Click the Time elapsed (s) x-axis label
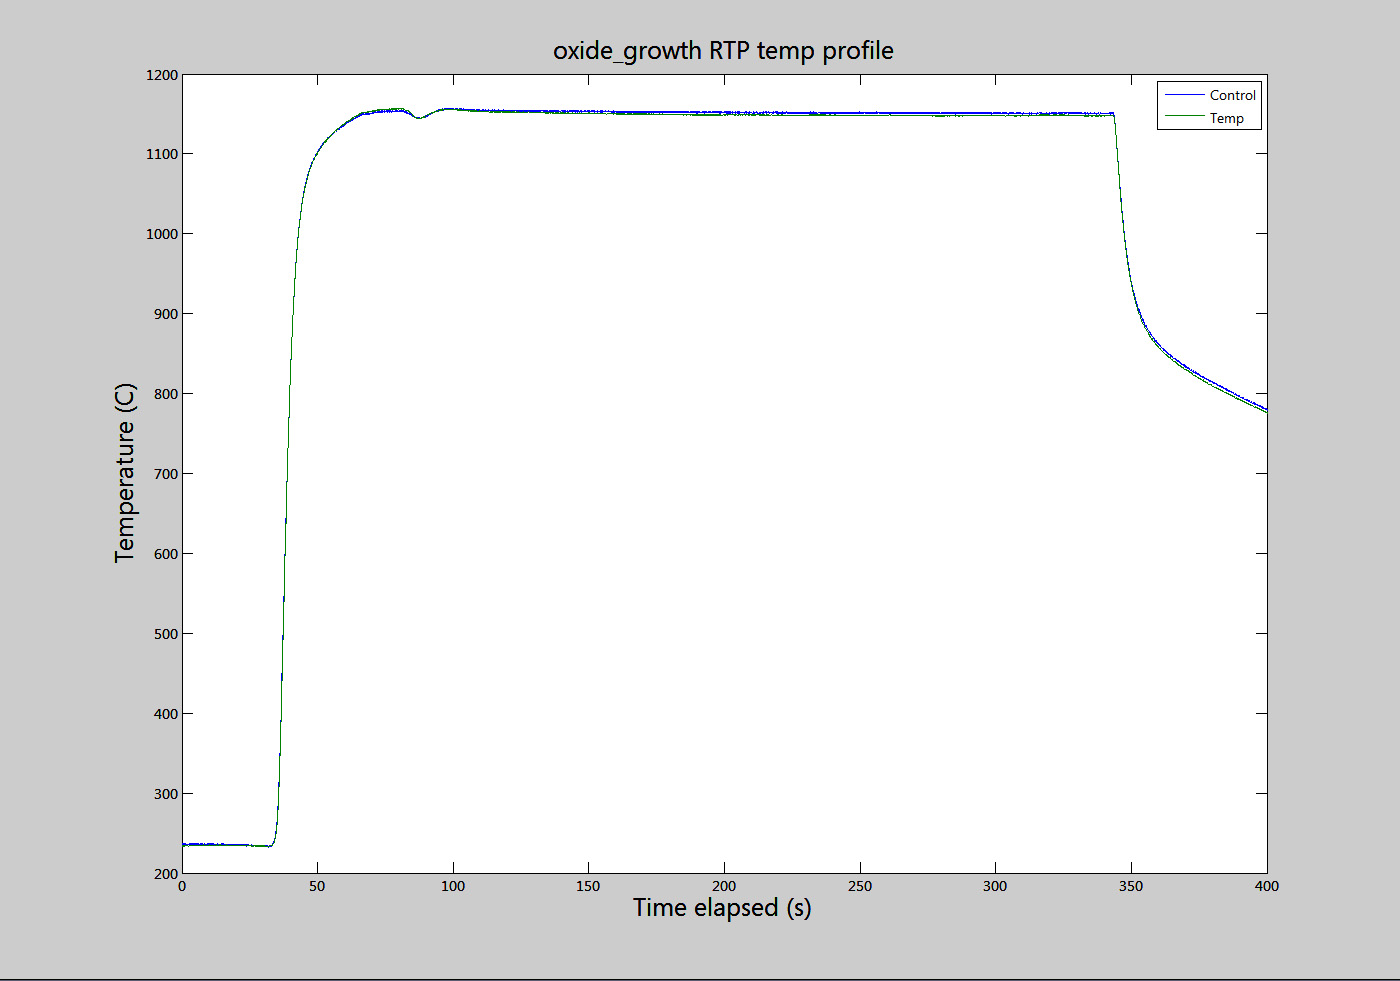The width and height of the screenshot is (1400, 981). [x=722, y=908]
